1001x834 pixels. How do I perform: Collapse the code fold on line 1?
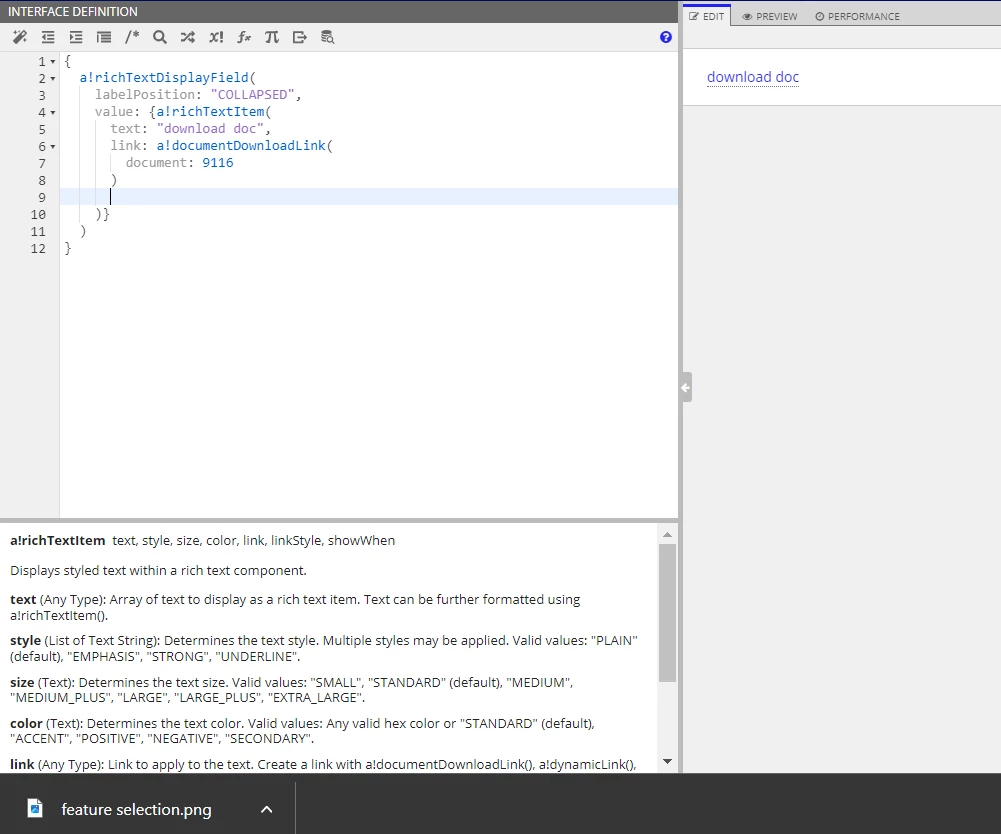[x=53, y=62]
